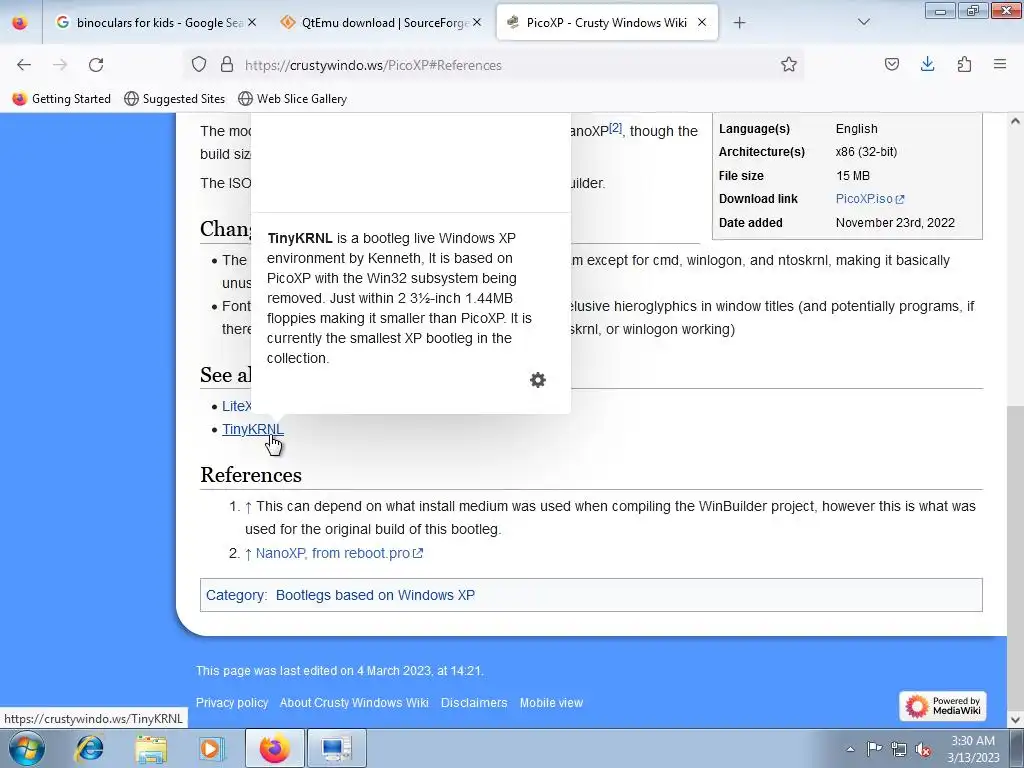This screenshot has height=768, width=1024.
Task: Open Windows Media Player taskbar icon
Action: (212, 748)
